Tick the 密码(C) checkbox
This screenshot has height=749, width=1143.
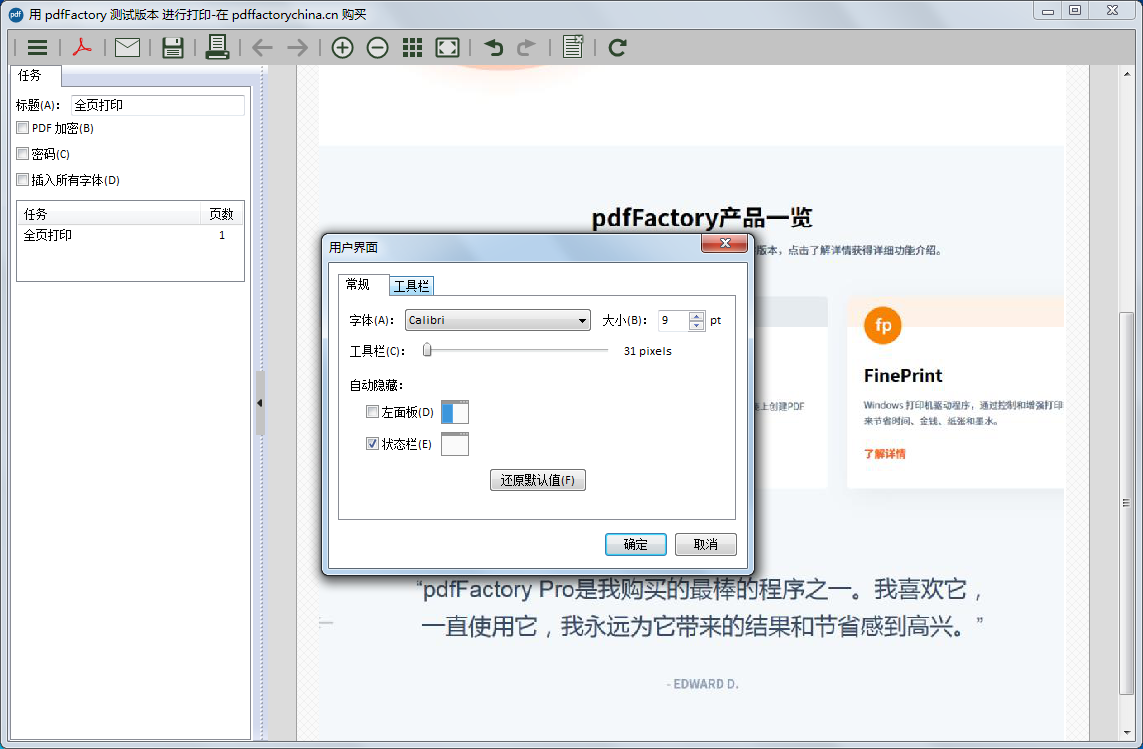click(23, 154)
